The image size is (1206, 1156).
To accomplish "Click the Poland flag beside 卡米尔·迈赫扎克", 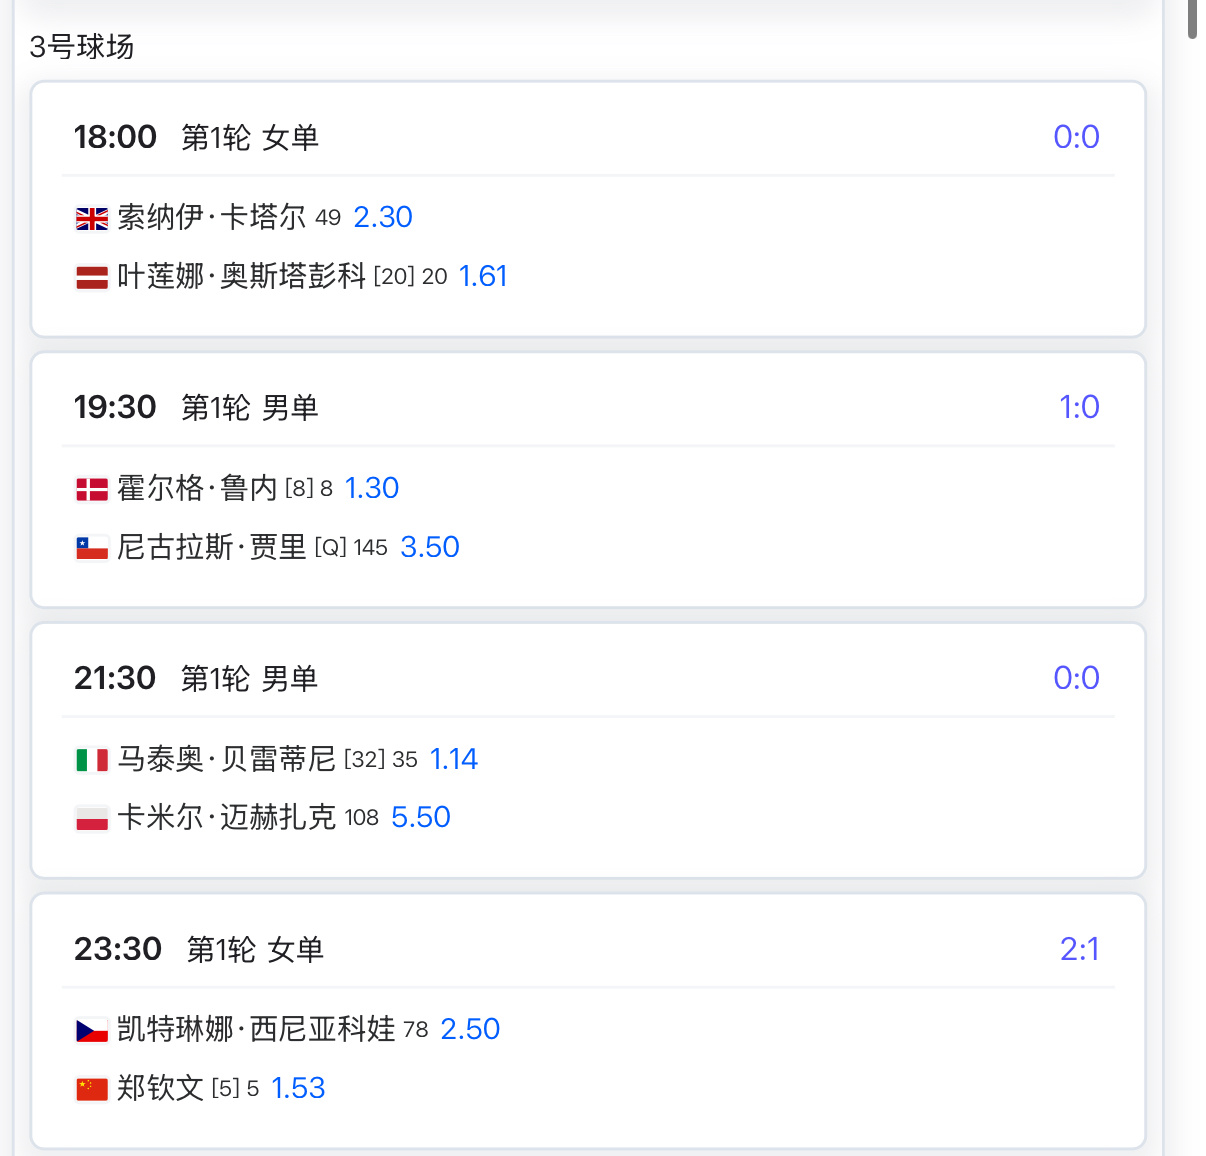I will (92, 819).
